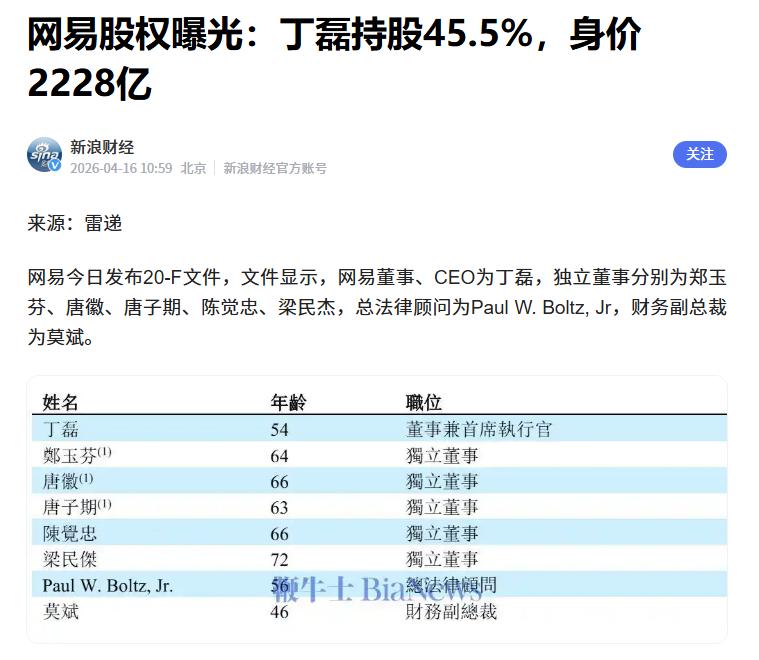
Task: Click the 新浪财经官方账号 label
Action: click(275, 168)
